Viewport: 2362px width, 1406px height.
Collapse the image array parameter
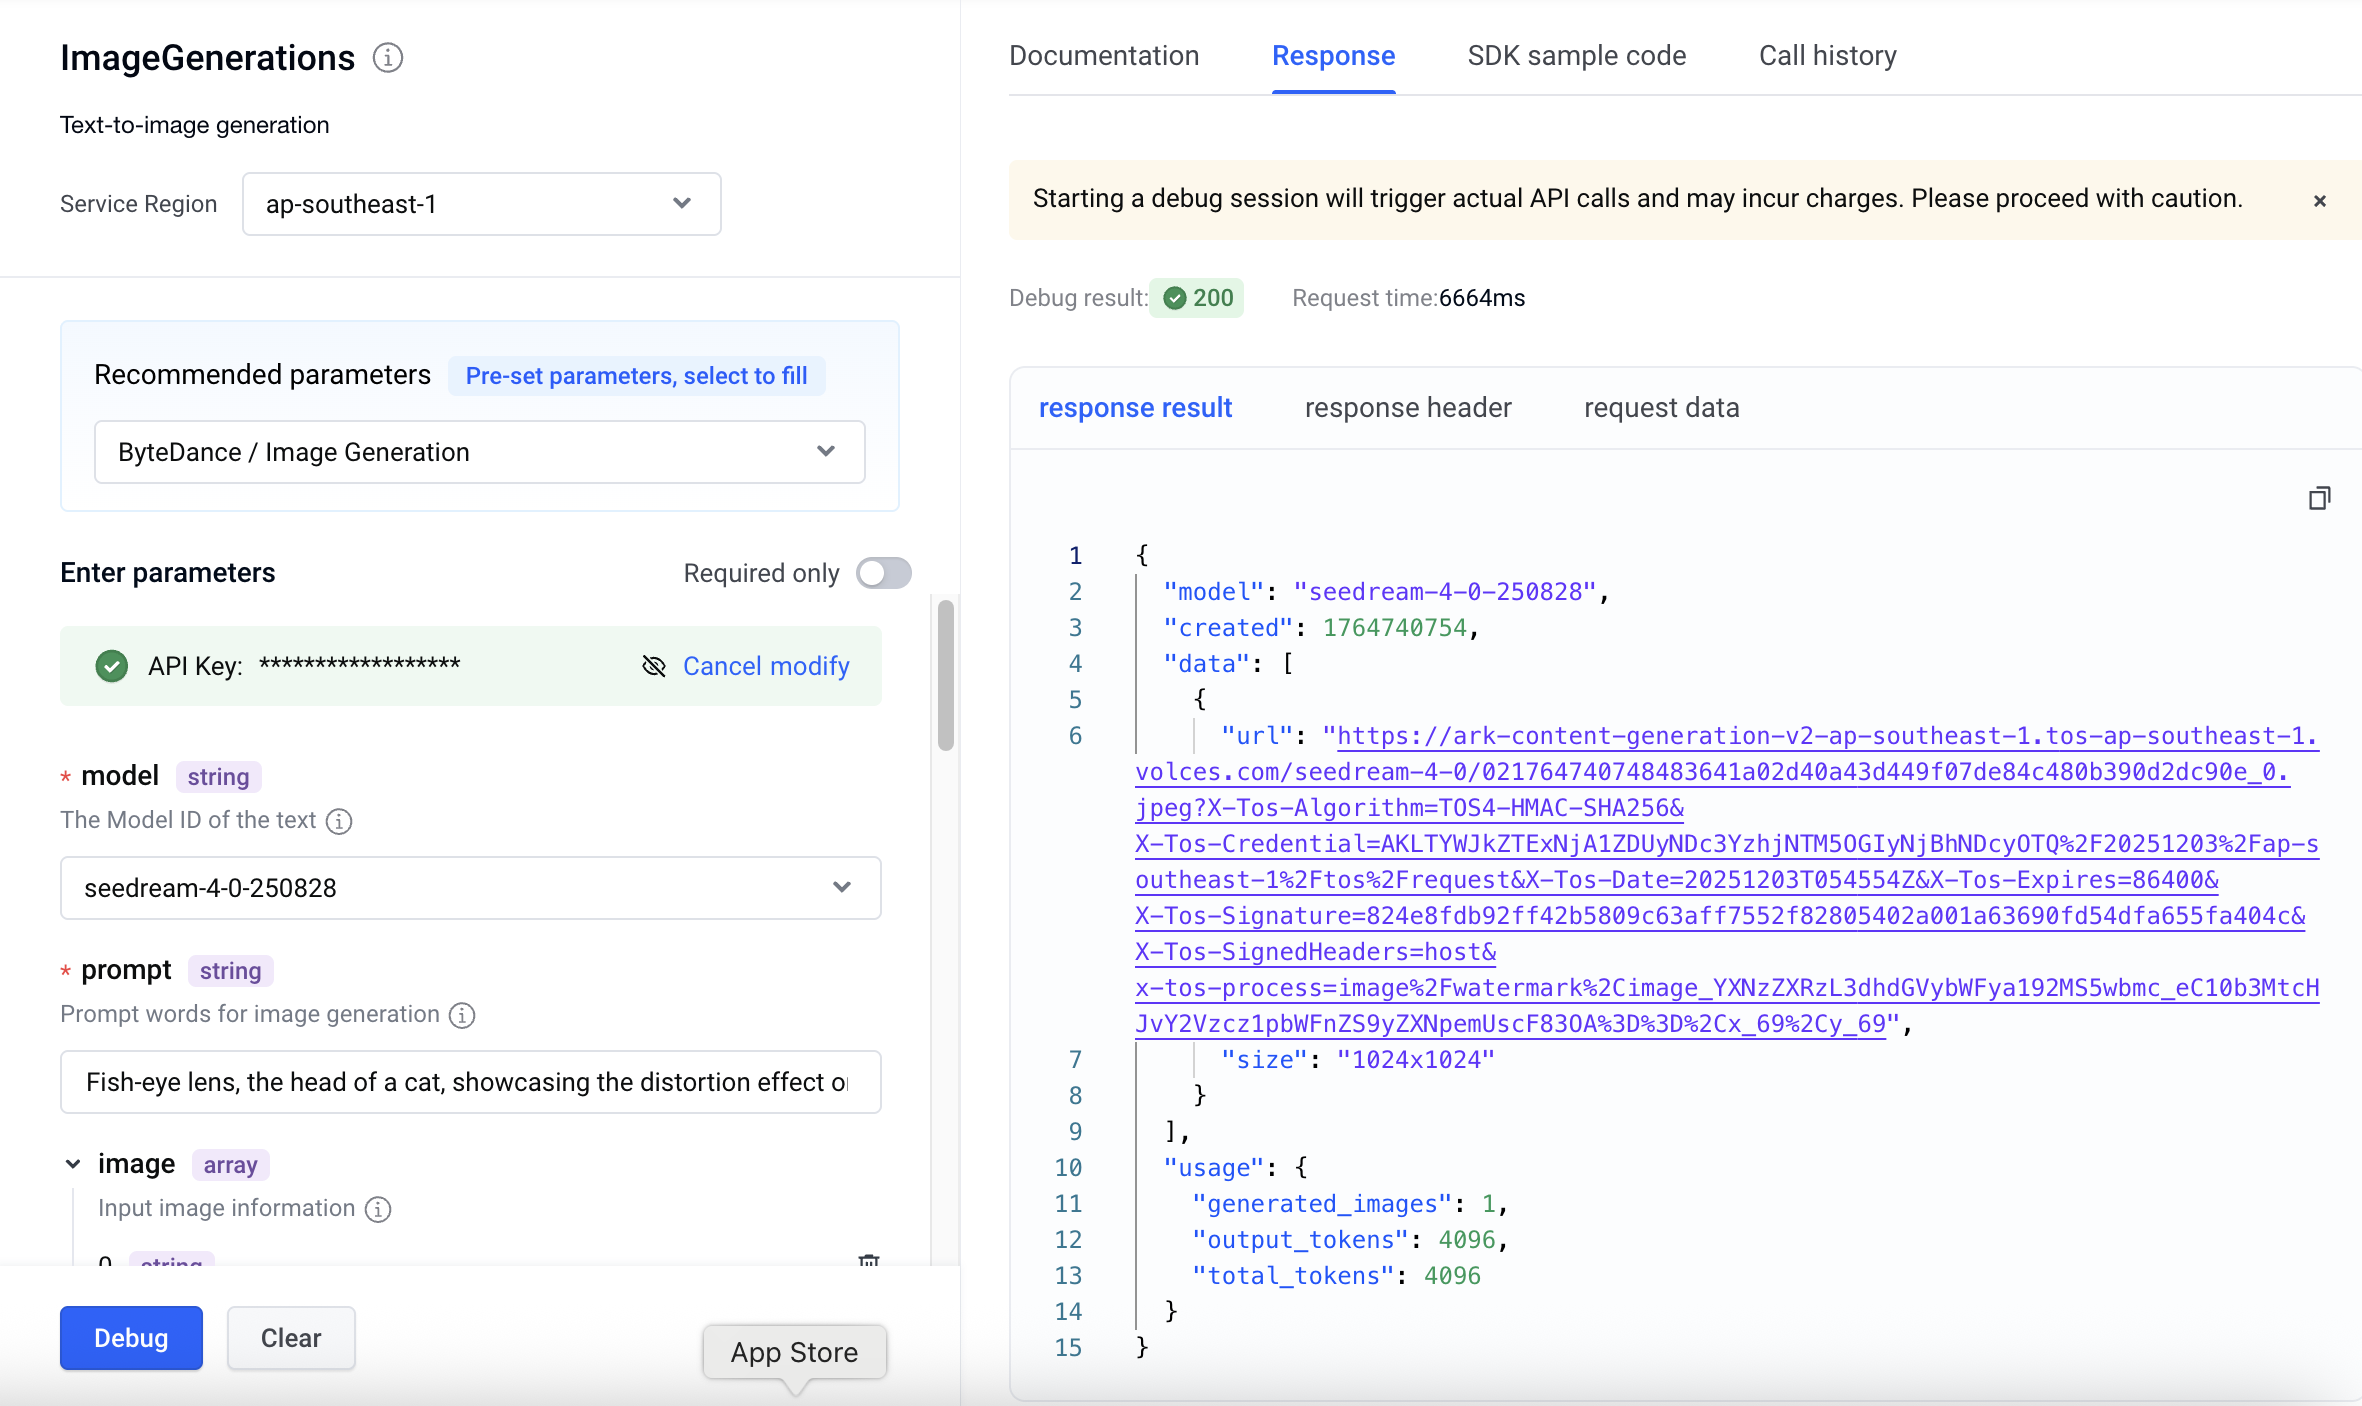[x=73, y=1164]
